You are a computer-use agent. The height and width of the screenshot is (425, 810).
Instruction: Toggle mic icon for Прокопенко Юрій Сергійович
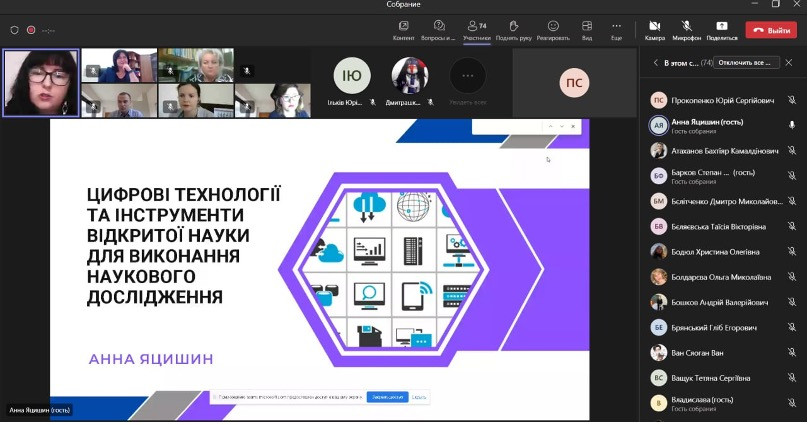point(791,100)
